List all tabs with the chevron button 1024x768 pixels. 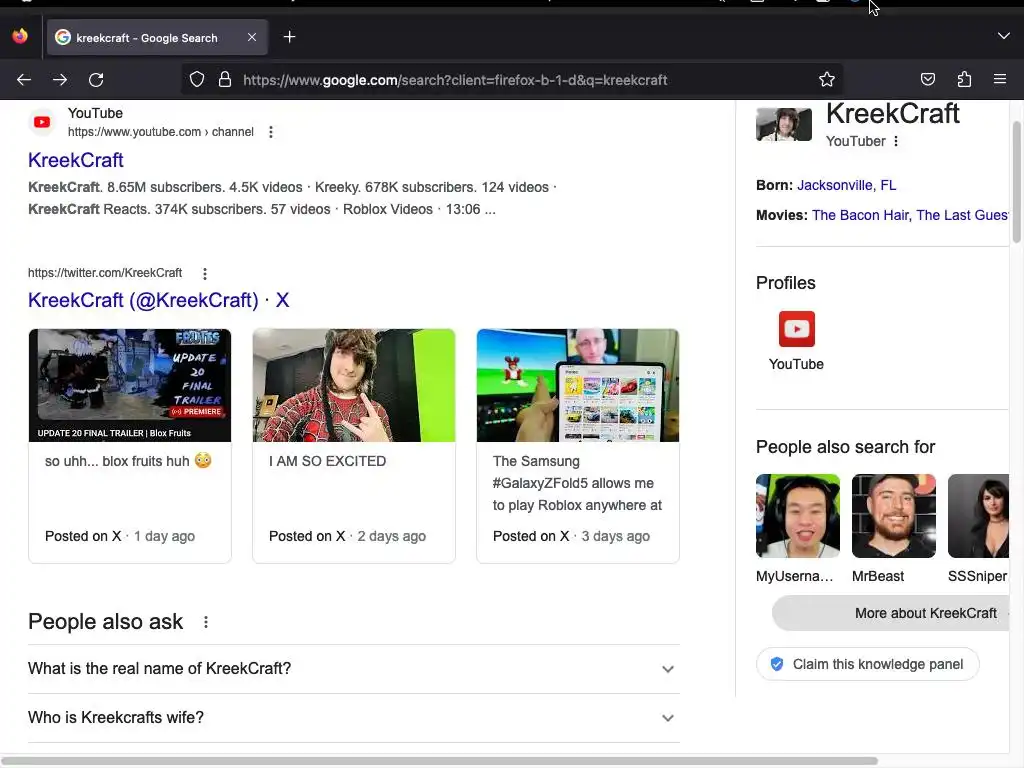[x=1004, y=36]
